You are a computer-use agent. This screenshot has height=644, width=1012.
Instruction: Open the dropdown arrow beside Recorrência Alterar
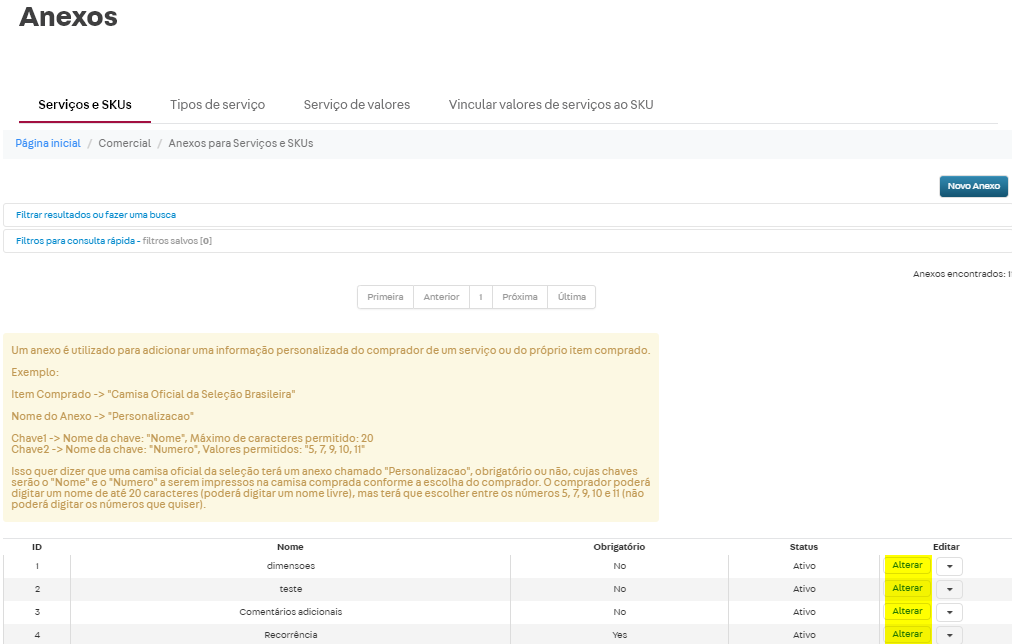948,634
